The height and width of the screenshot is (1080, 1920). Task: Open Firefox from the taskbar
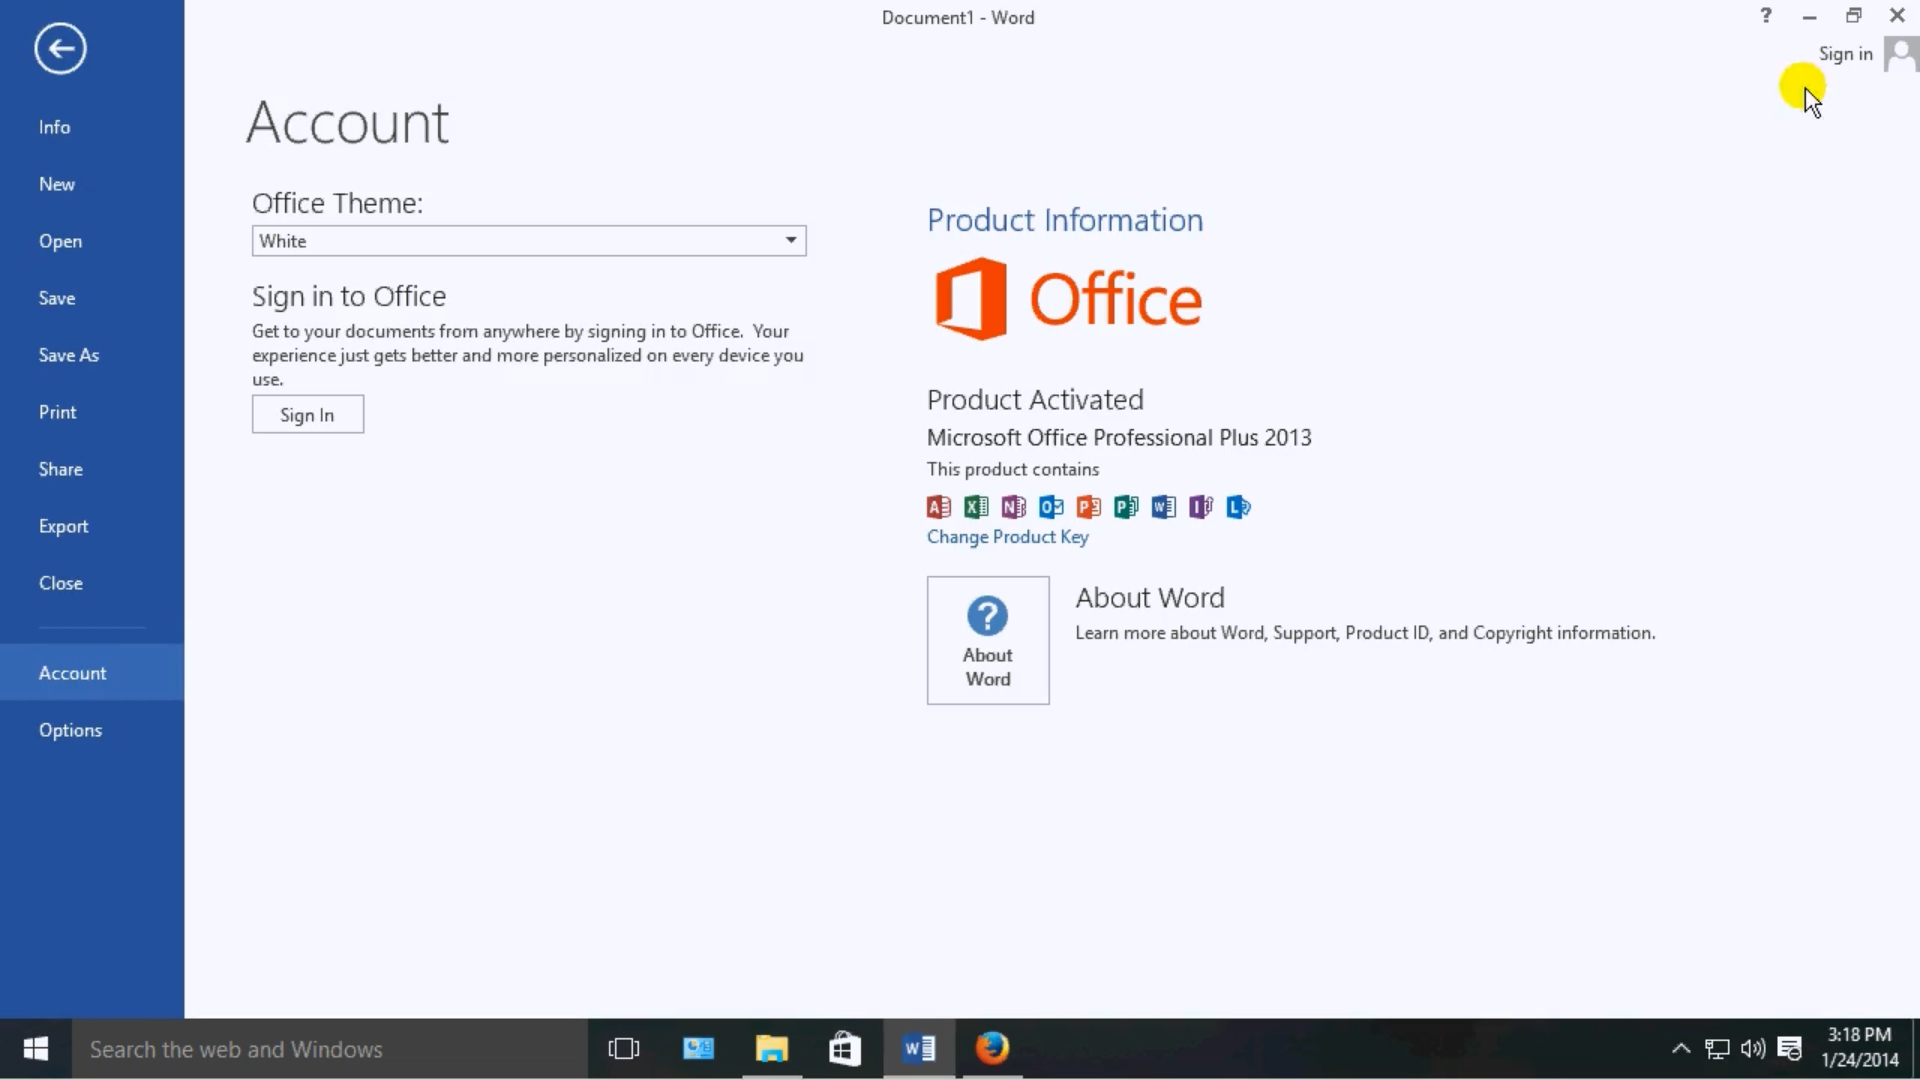992,1048
